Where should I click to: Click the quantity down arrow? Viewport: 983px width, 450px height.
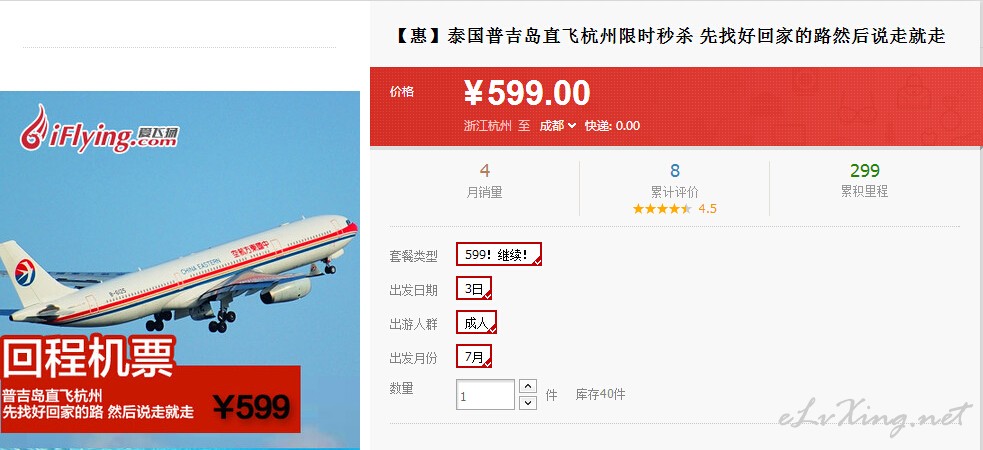tap(528, 402)
